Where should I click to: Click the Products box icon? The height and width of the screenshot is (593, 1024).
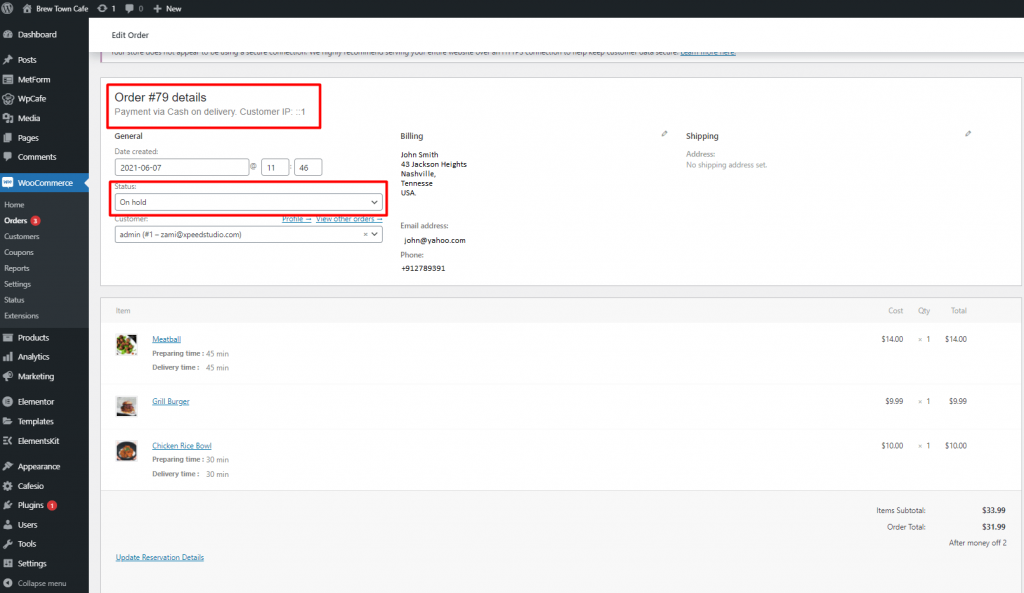tap(8, 338)
